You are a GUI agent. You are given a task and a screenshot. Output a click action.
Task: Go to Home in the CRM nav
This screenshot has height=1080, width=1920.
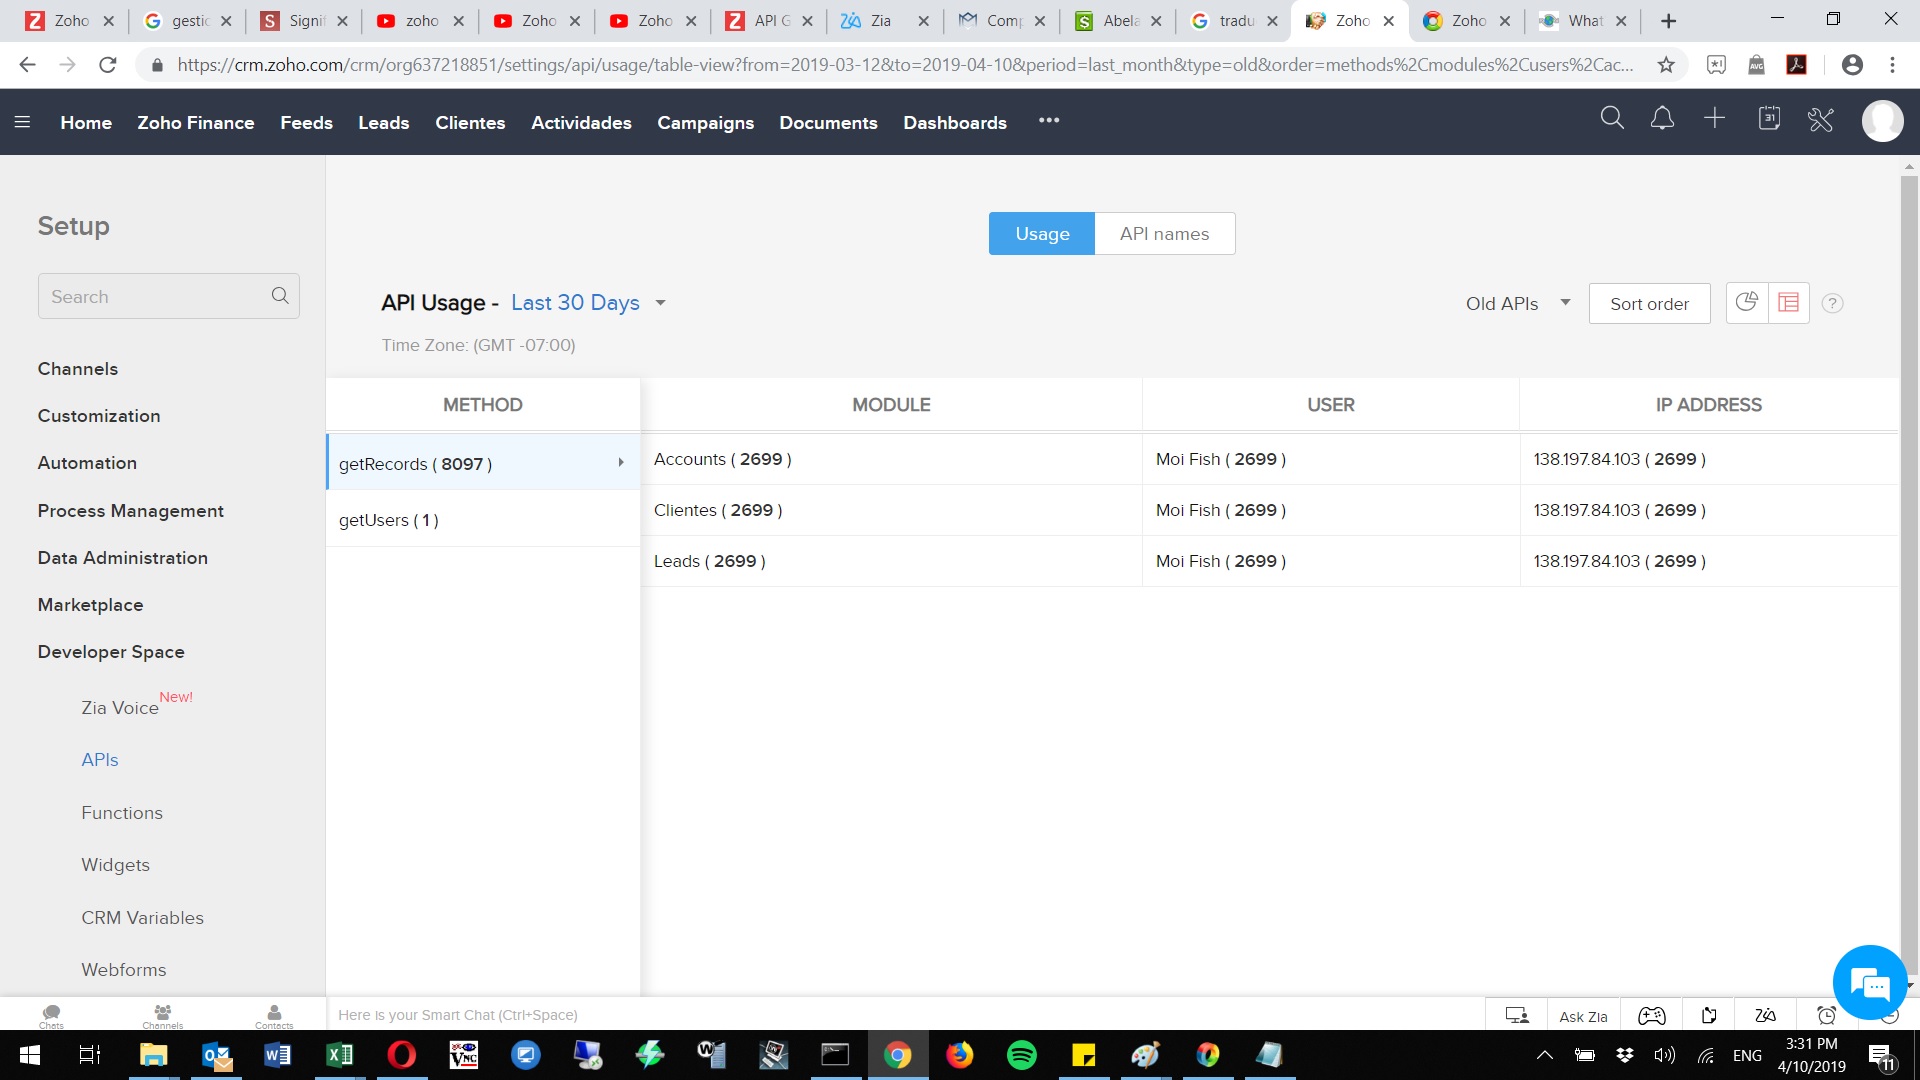click(x=86, y=122)
